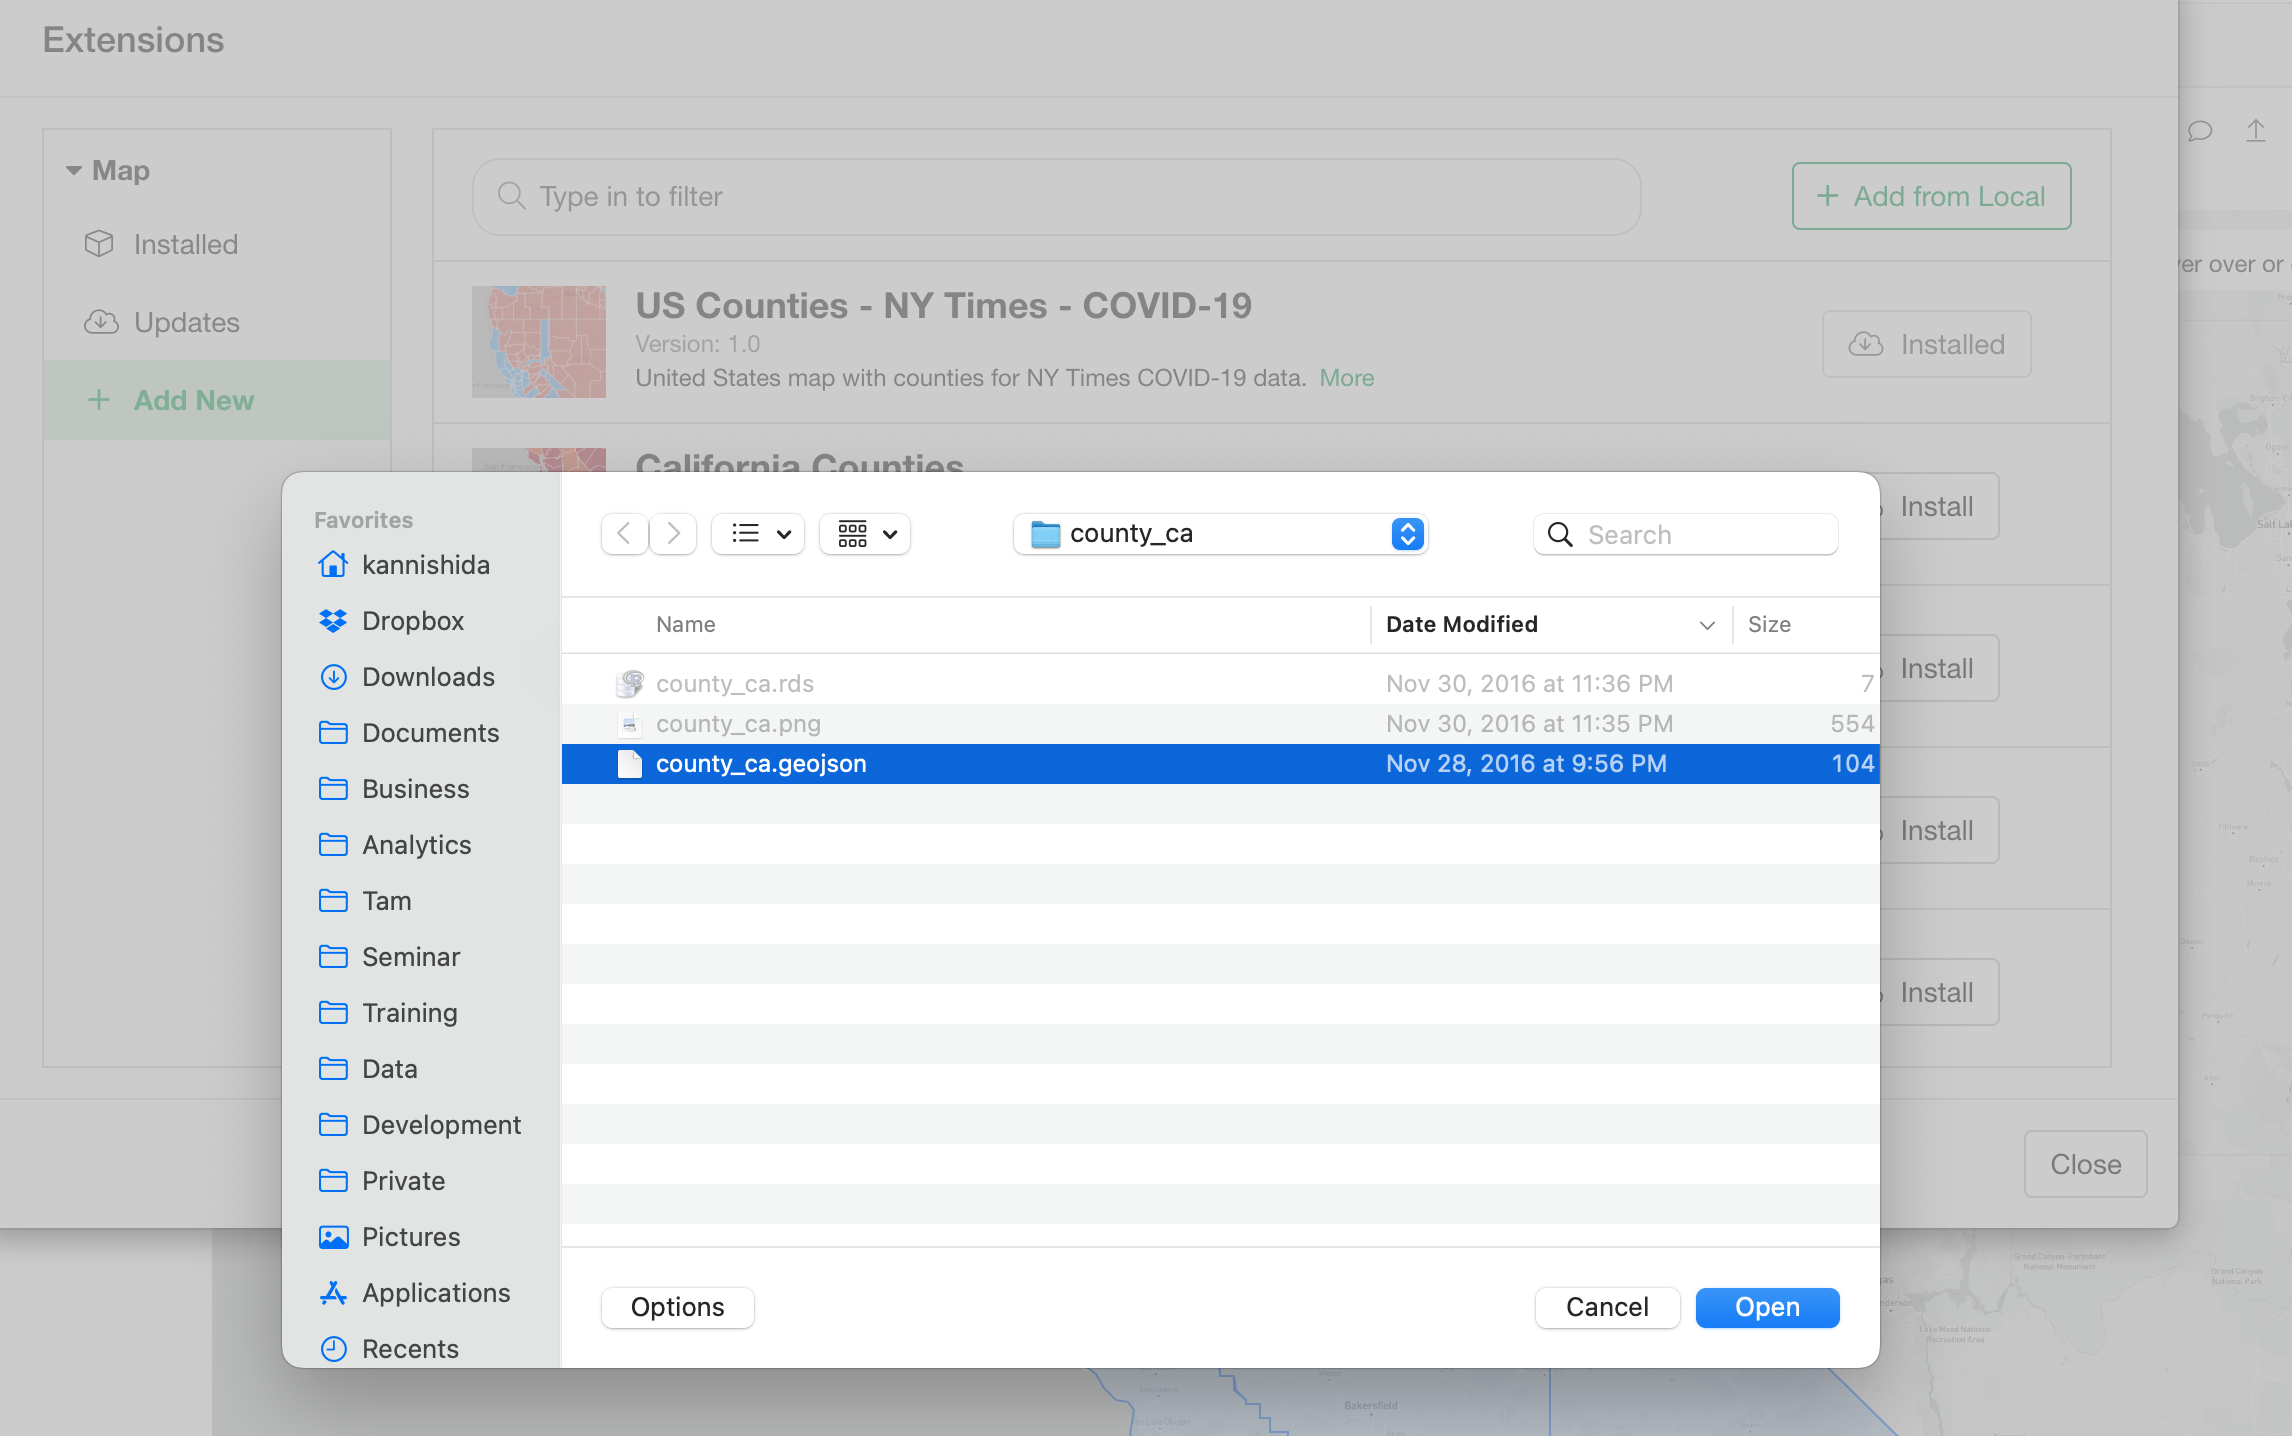
Task: Select the county_ca.png file
Action: [x=1220, y=724]
